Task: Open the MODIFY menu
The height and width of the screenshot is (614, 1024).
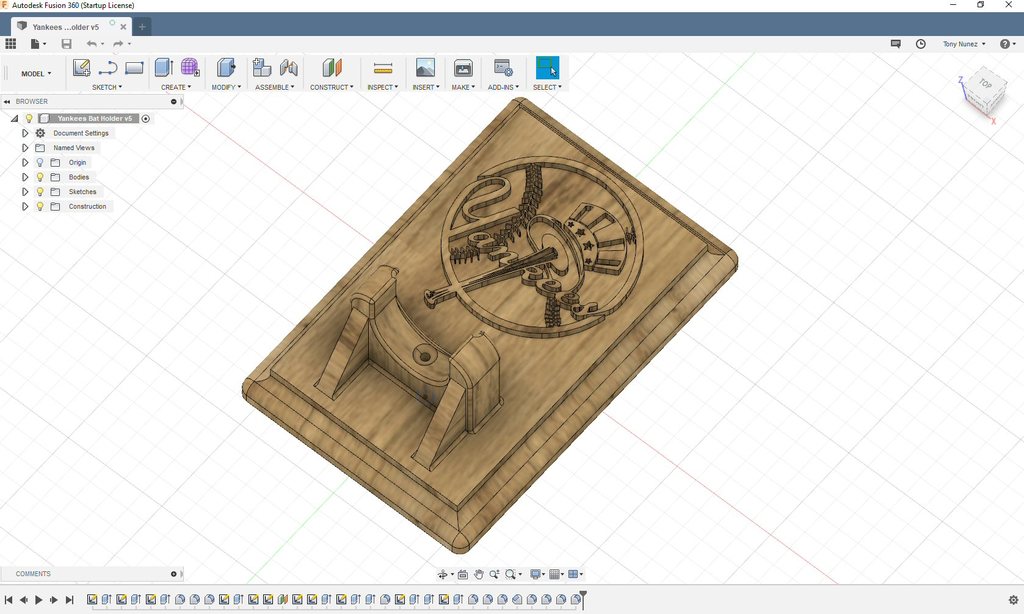Action: (226, 87)
